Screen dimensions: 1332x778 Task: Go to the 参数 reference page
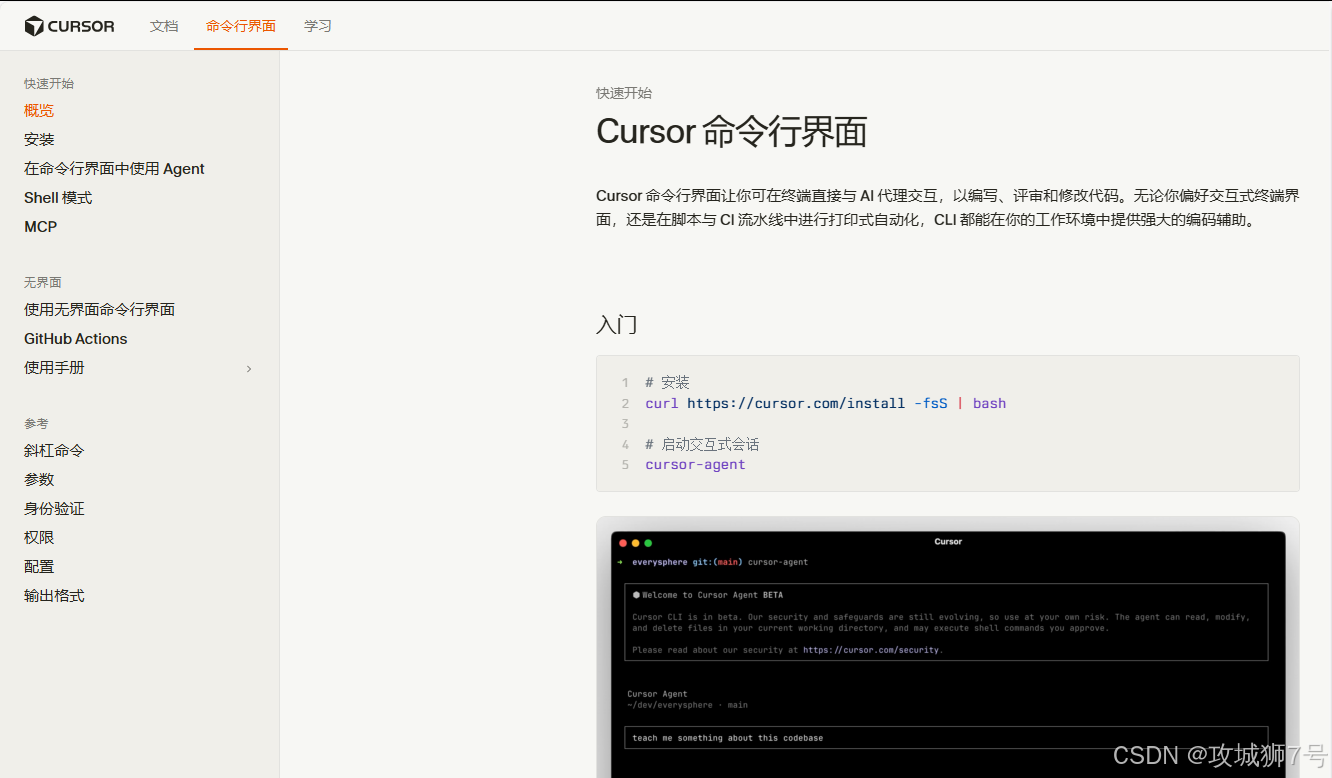point(39,480)
